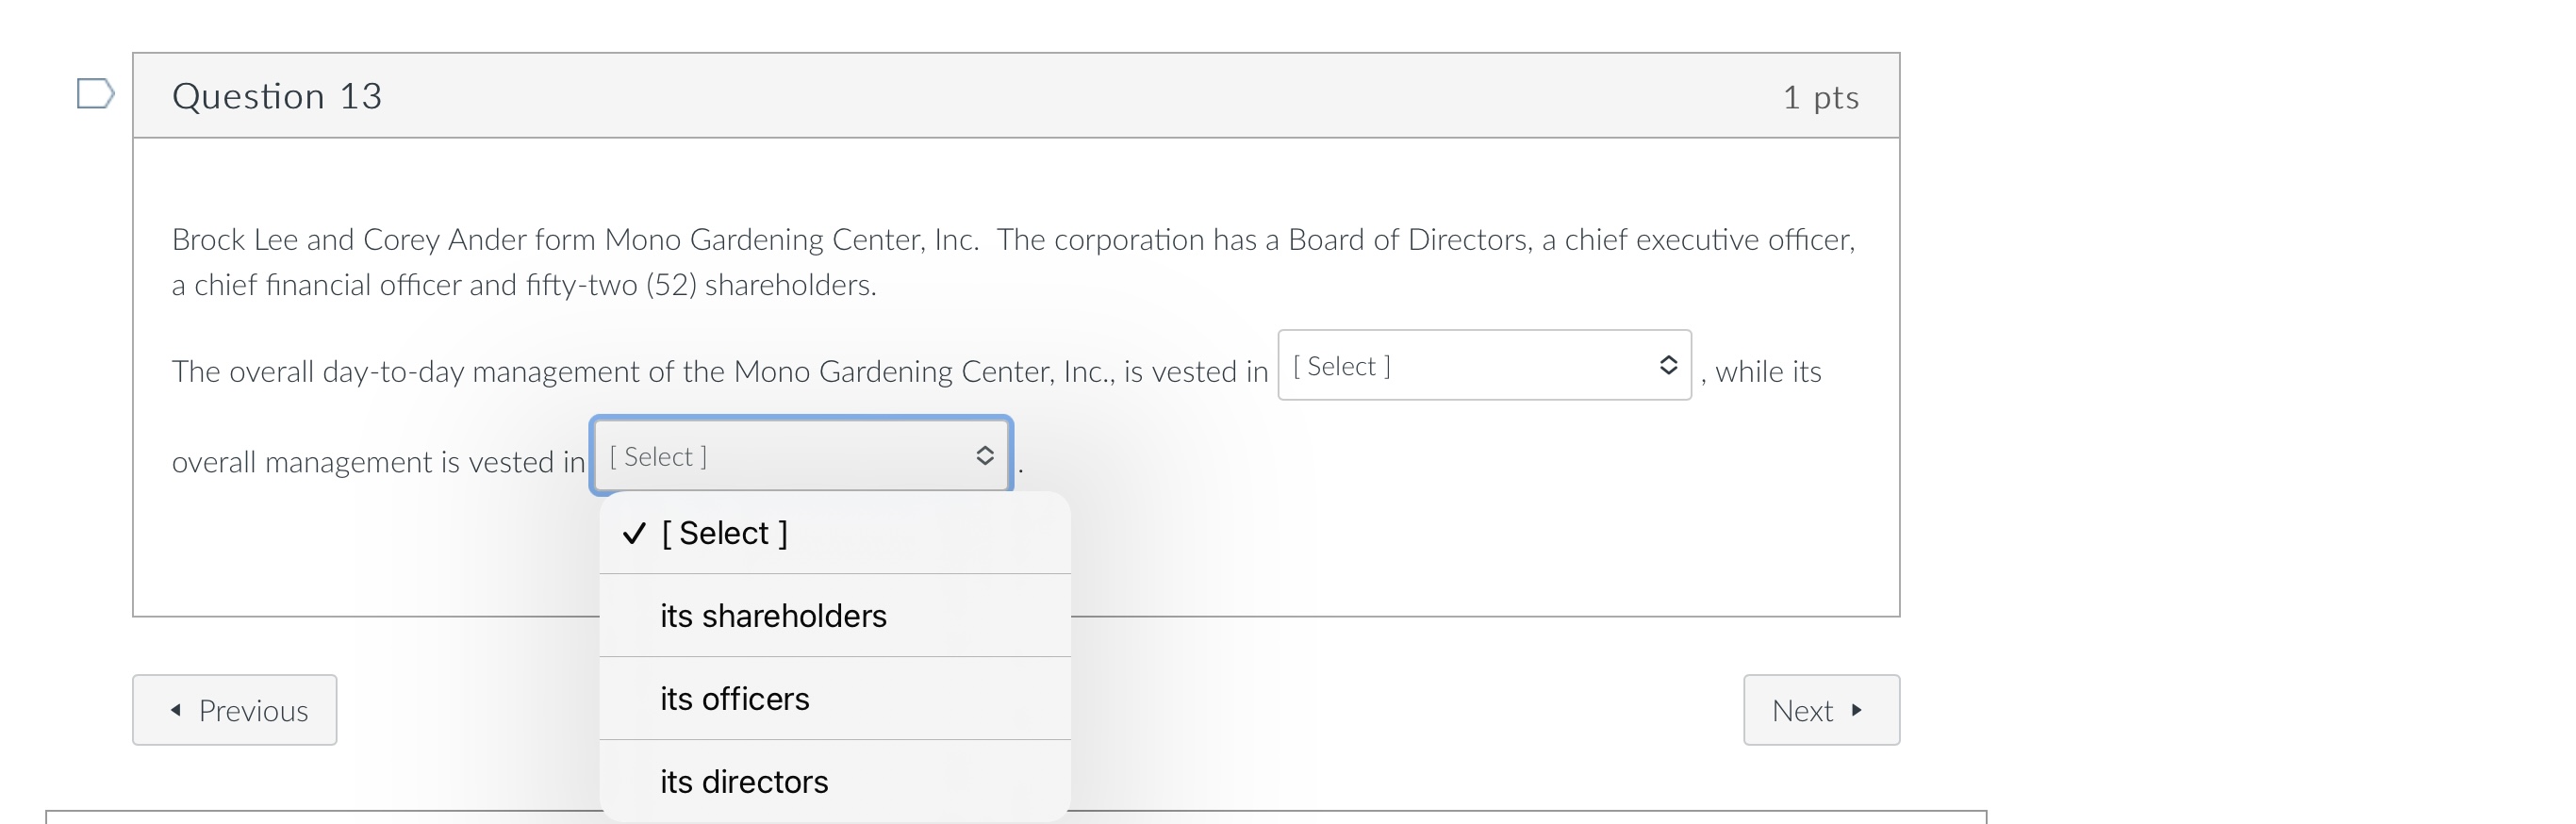
Task: Select the option 'its officers'
Action: click(x=734, y=698)
